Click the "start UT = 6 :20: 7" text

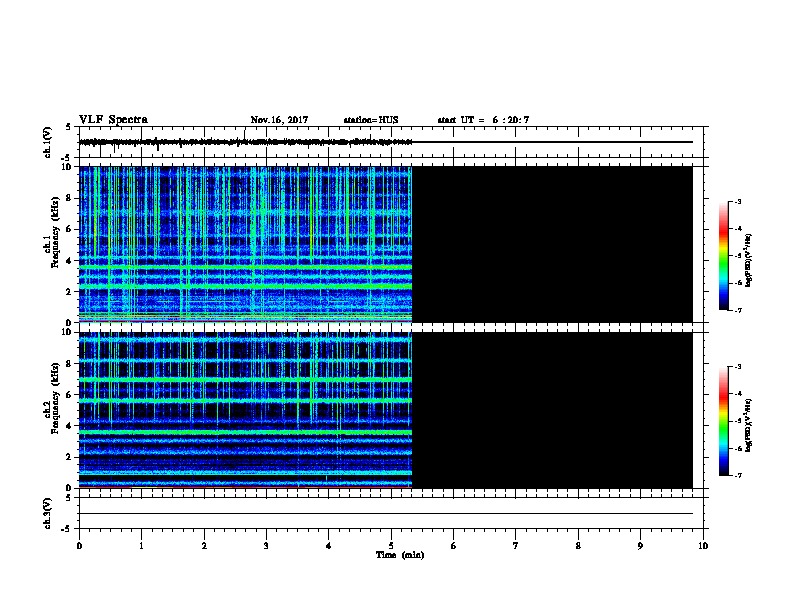tap(483, 120)
